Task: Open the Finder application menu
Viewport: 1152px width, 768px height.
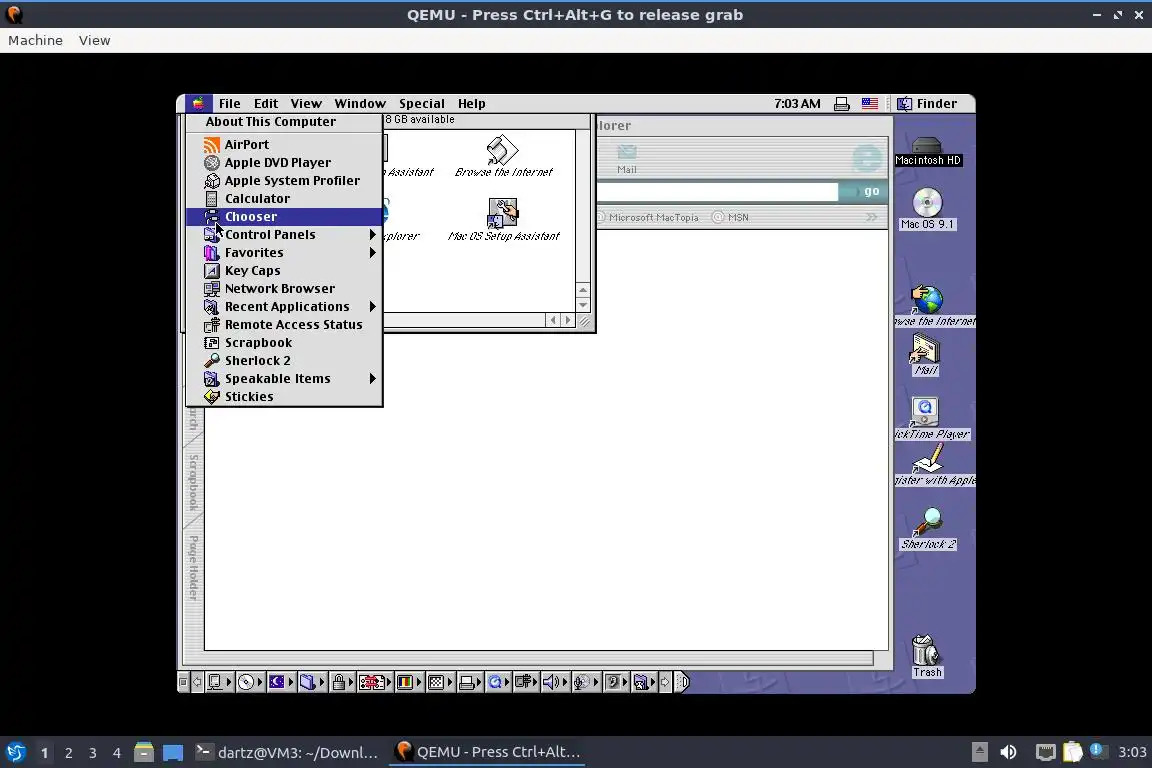Action: click(927, 104)
